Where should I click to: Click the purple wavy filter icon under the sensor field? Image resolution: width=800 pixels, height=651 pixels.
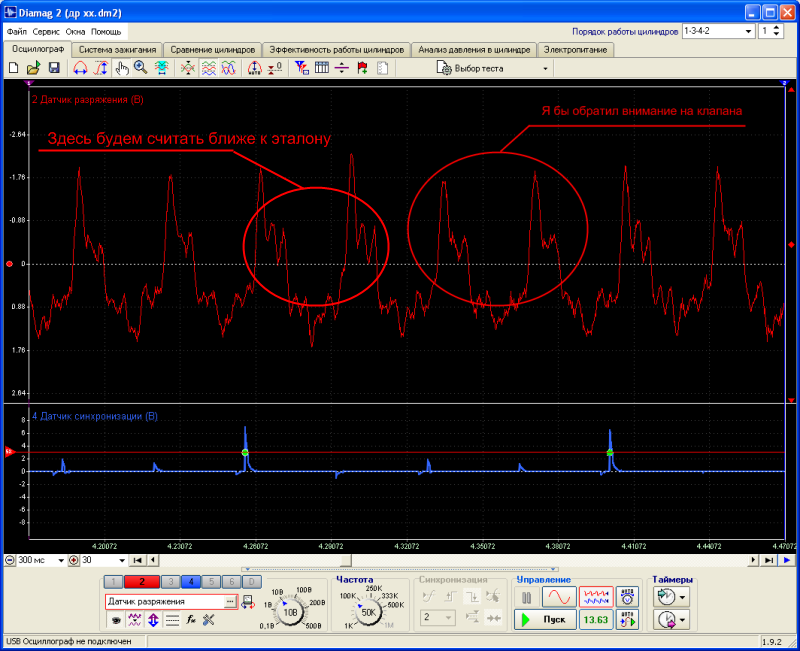135,620
